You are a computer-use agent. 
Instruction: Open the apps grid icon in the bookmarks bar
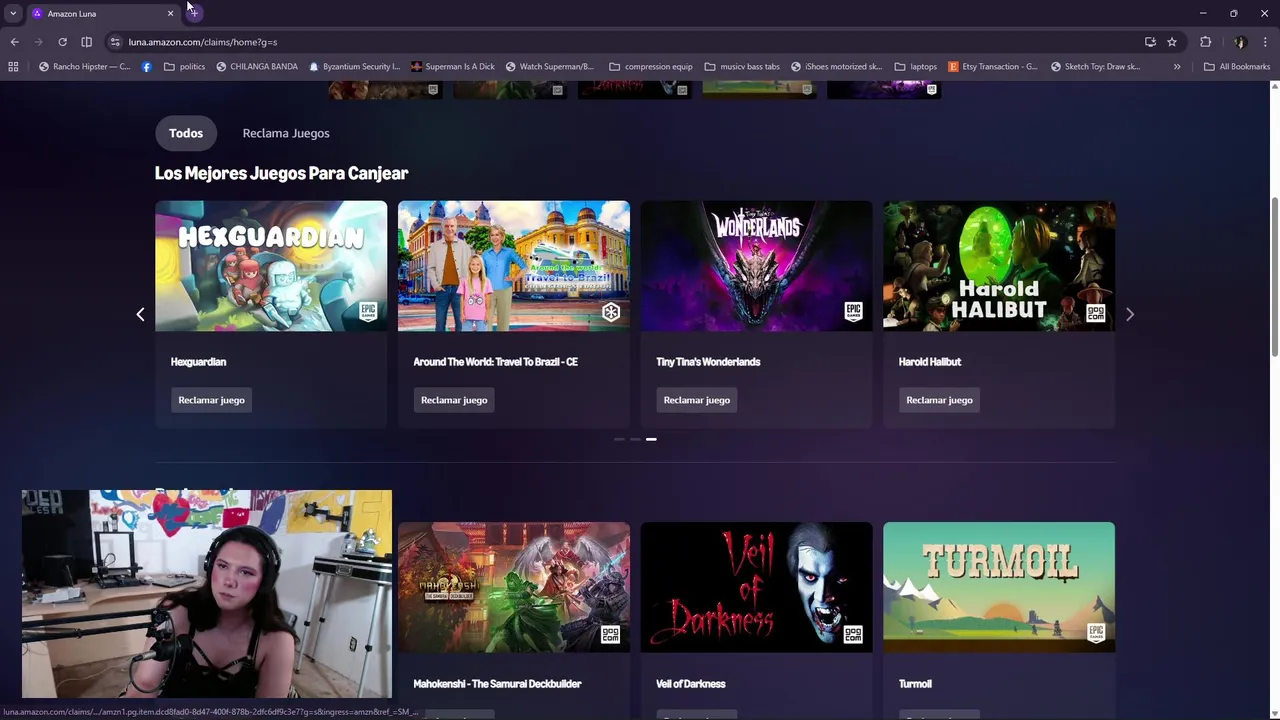tap(13, 67)
